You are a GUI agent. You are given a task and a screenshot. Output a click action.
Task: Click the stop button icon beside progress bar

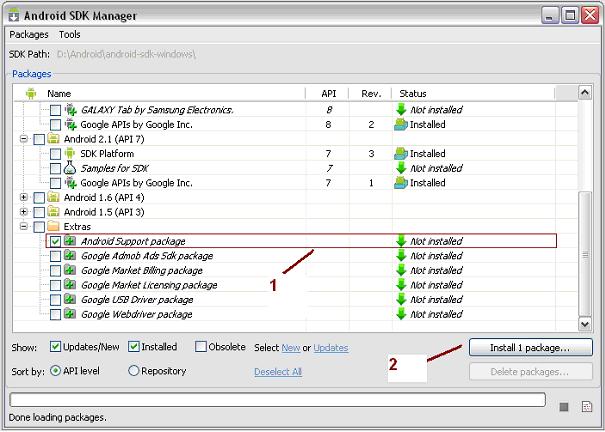[564, 407]
